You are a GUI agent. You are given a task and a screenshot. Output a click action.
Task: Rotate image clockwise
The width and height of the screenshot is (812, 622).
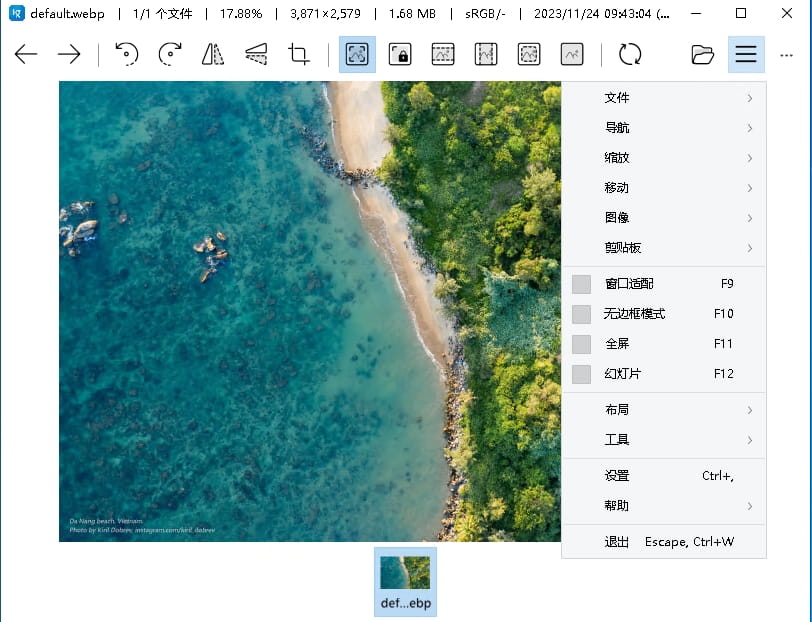coord(170,54)
